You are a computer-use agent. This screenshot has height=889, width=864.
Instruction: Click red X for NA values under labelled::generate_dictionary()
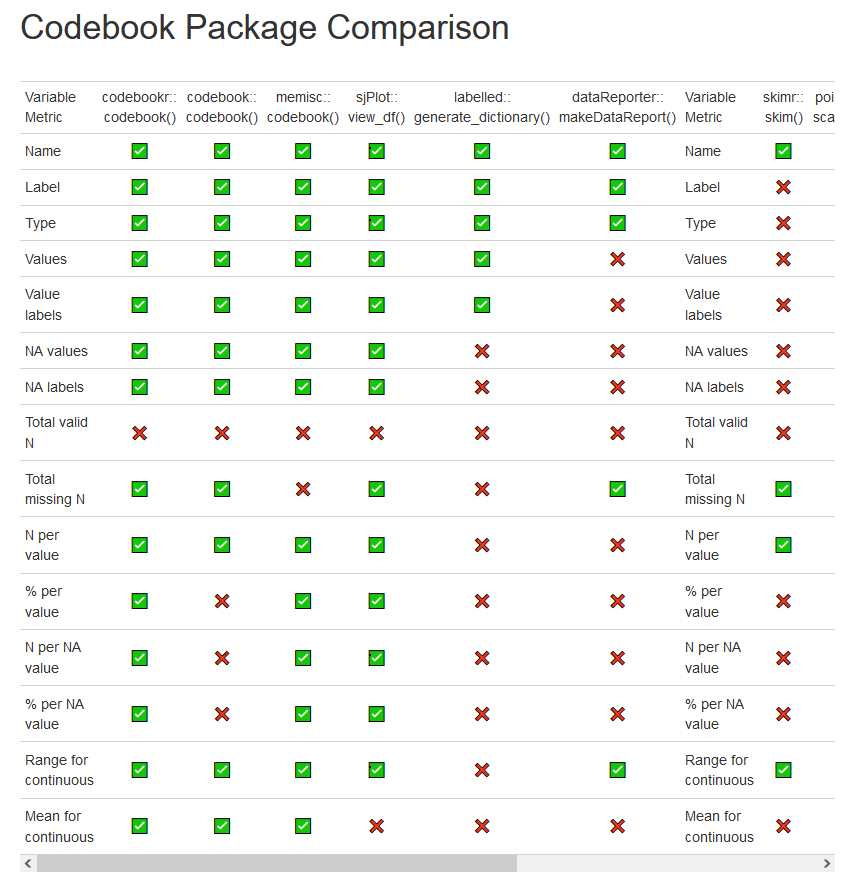(482, 351)
